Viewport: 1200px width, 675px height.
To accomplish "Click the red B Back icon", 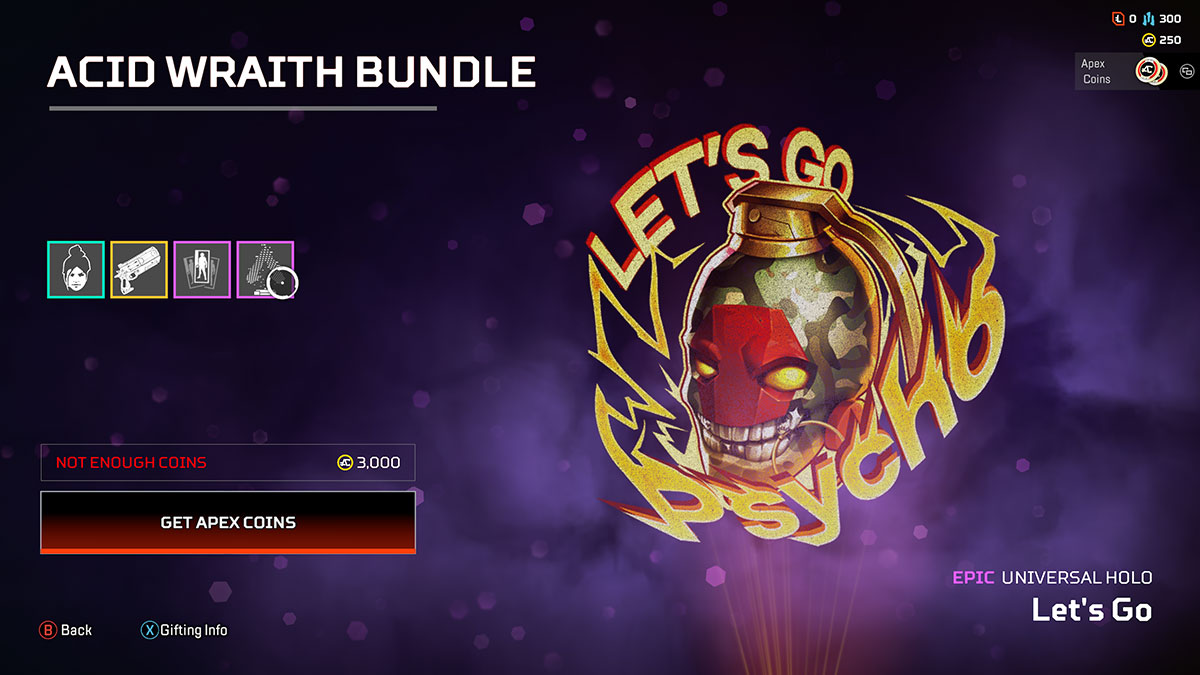I will point(47,630).
